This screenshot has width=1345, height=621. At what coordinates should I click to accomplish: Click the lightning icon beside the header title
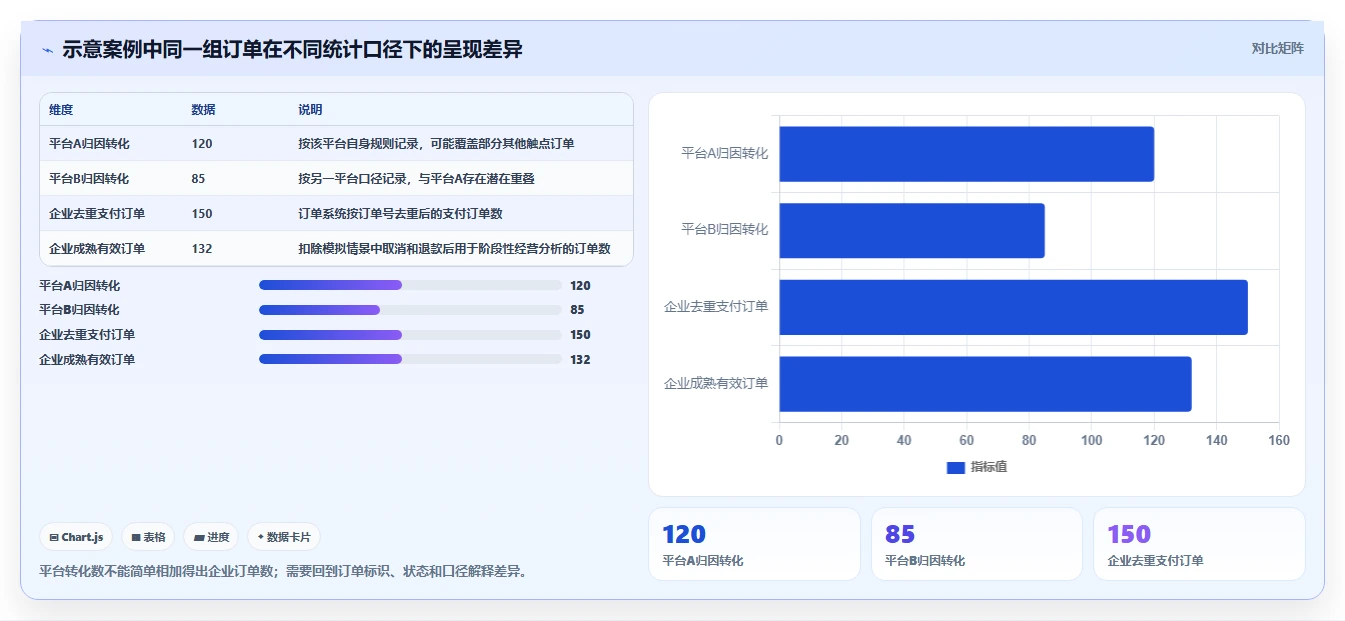(47, 50)
